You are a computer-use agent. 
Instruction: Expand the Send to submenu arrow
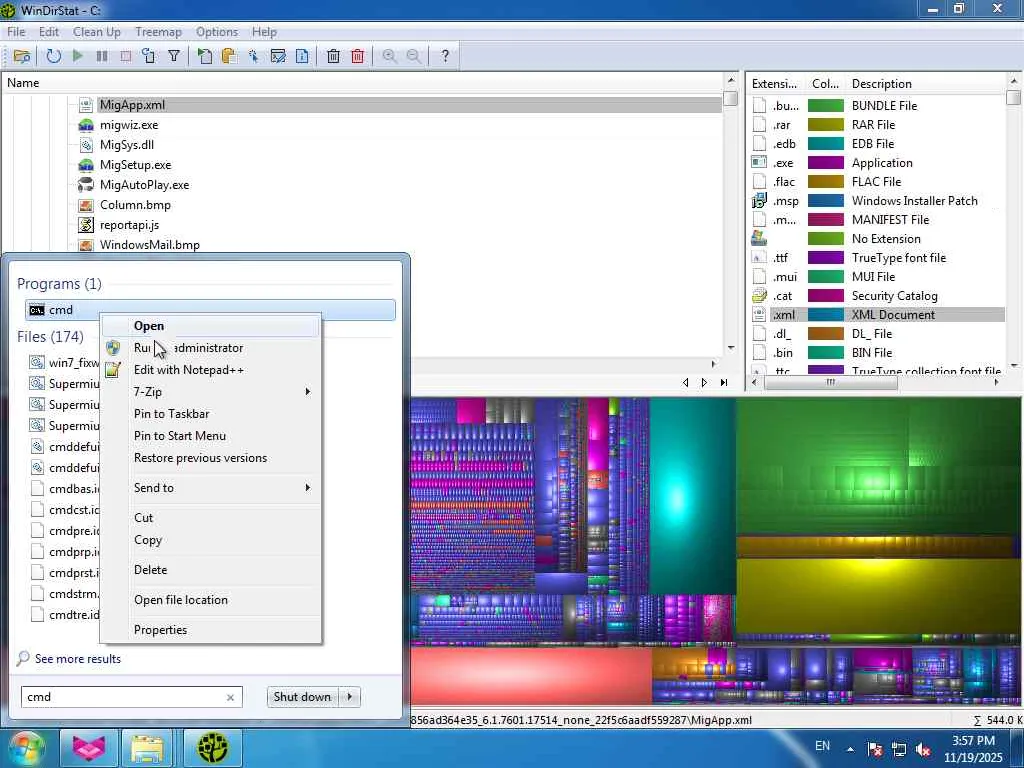pyautogui.click(x=308, y=488)
